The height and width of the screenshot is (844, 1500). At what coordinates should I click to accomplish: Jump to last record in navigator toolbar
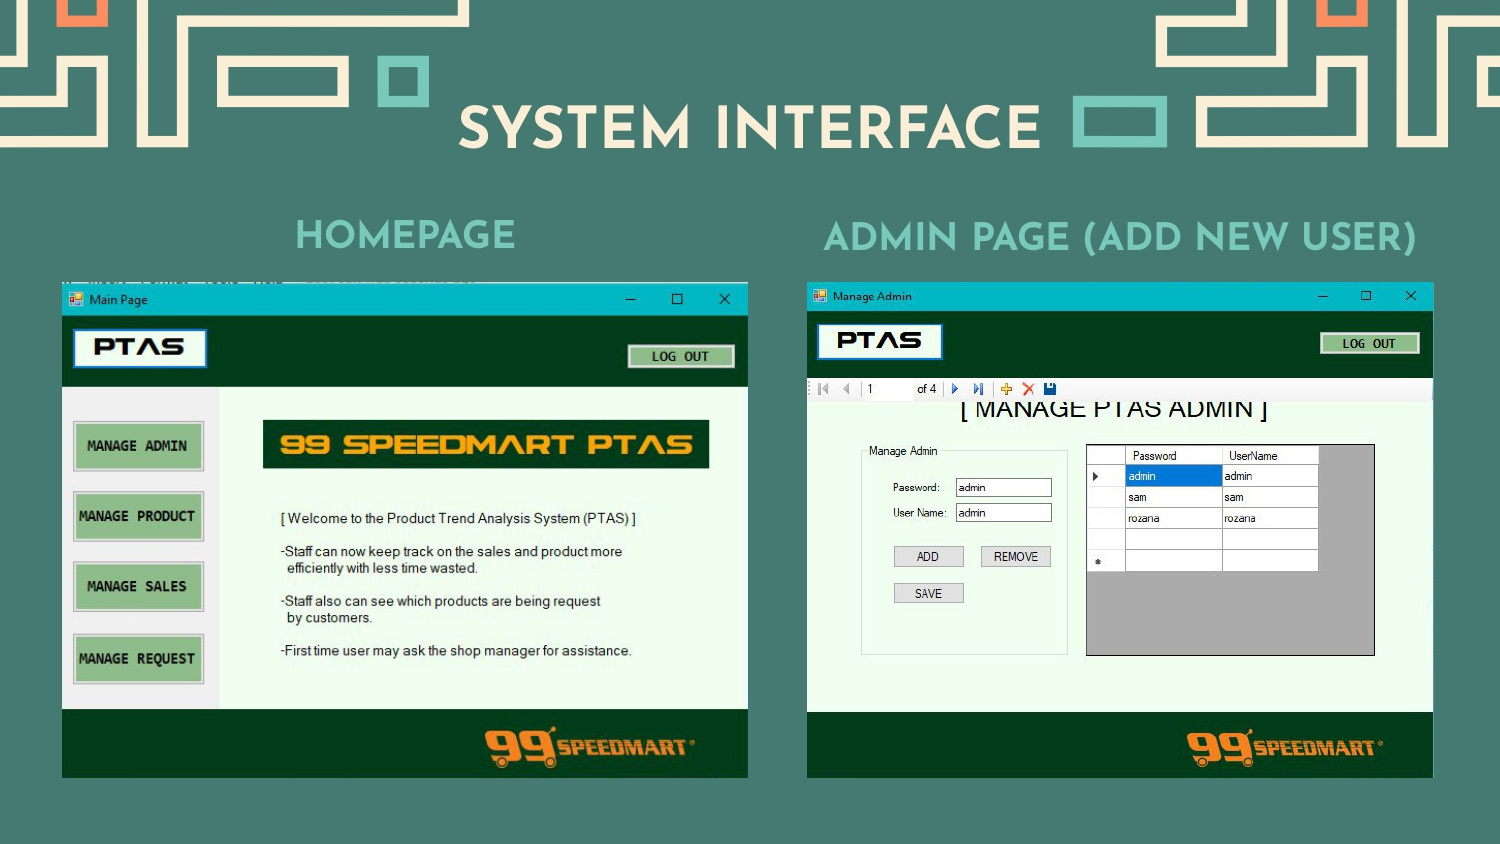click(x=978, y=389)
